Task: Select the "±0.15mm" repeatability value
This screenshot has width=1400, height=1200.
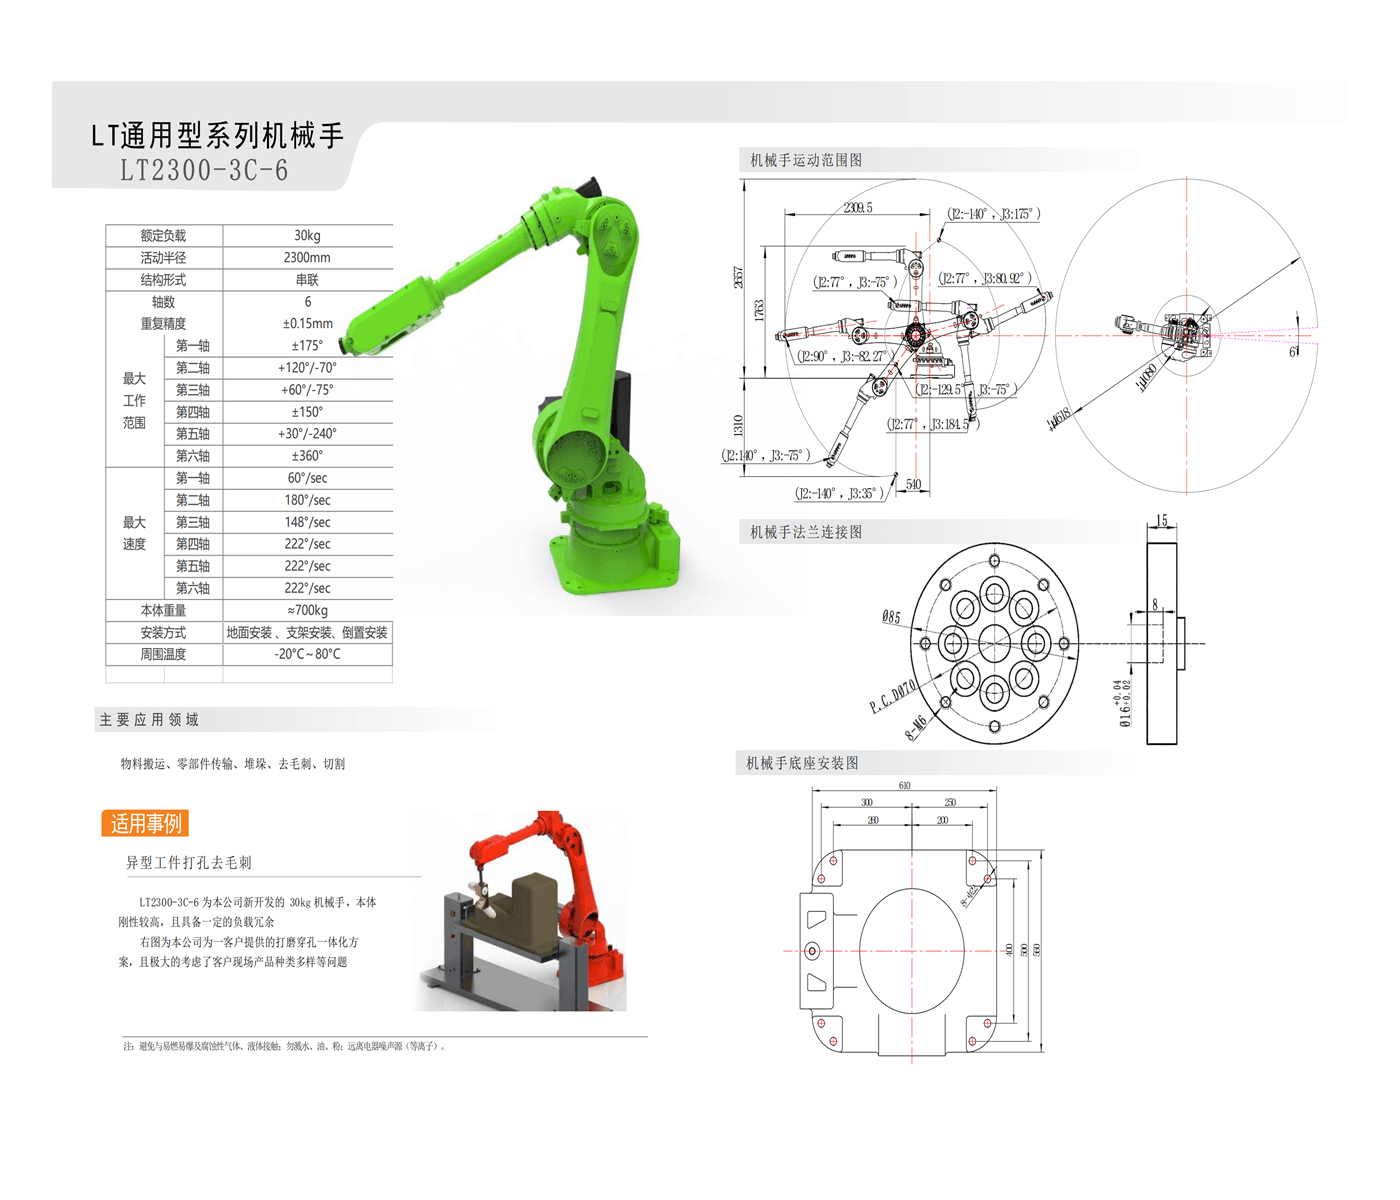Action: click(x=307, y=324)
